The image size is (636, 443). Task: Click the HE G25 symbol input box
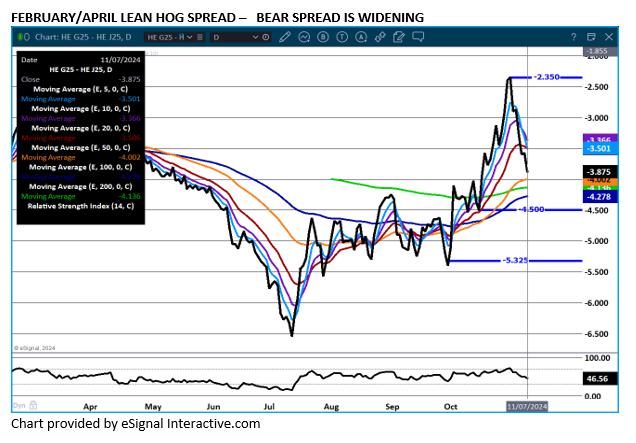(x=160, y=36)
